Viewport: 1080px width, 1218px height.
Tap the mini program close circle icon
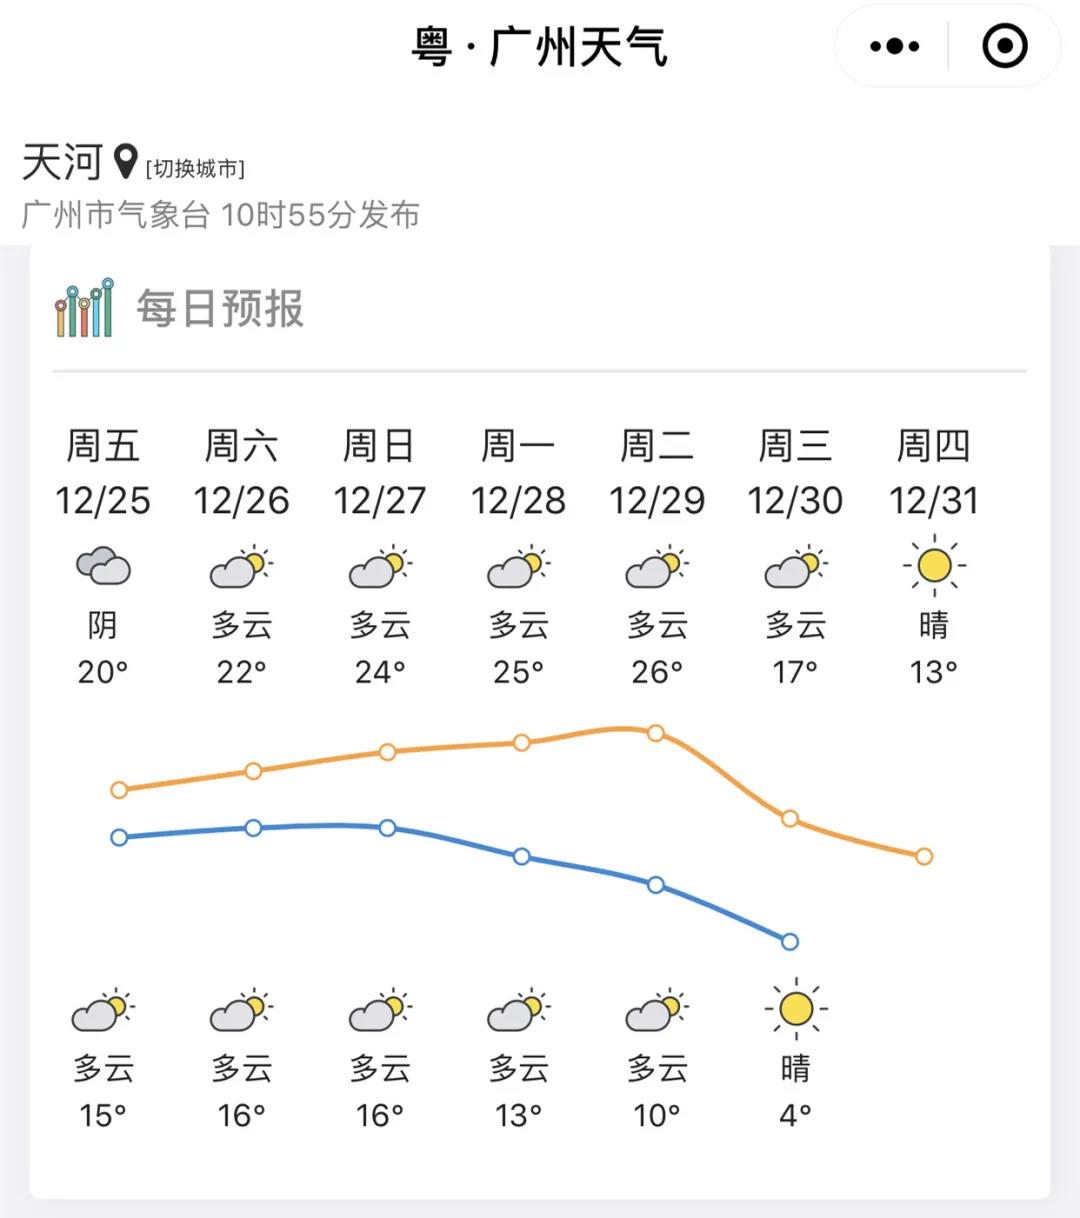[1004, 46]
